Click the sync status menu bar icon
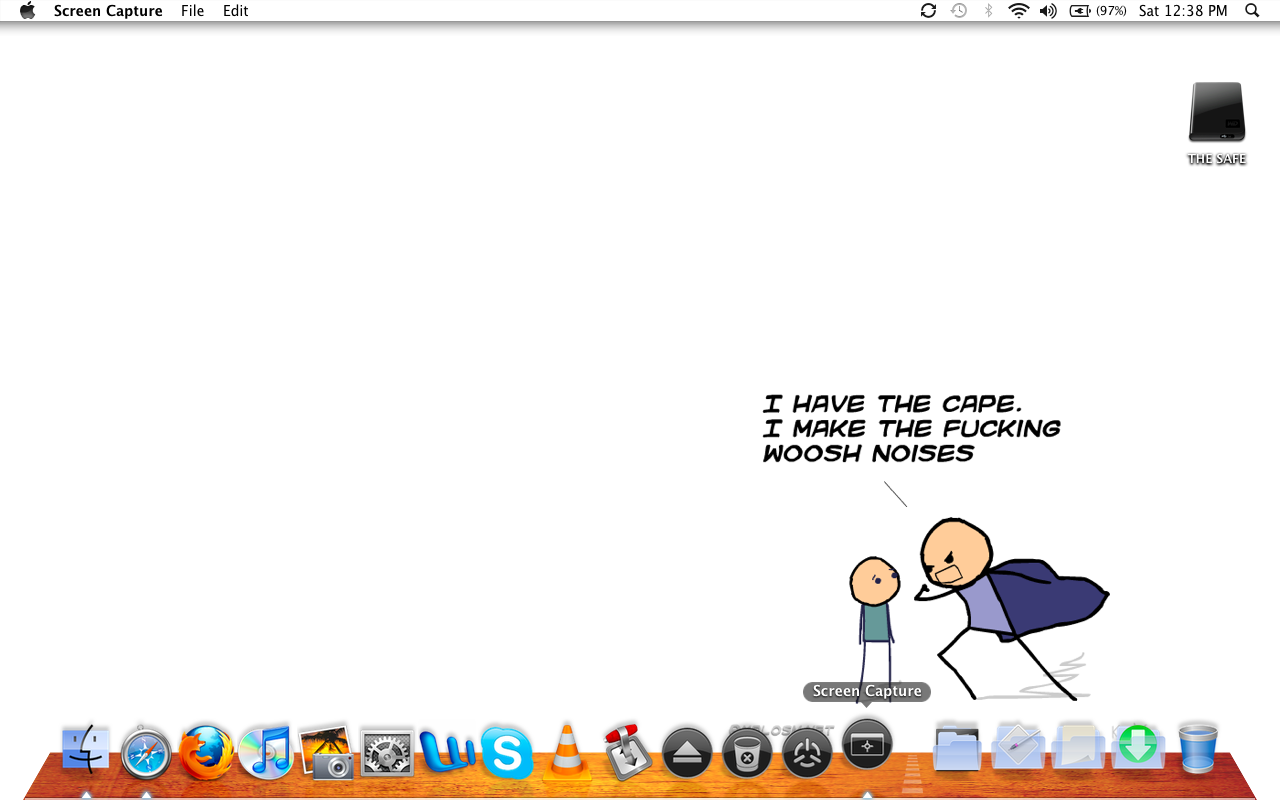 (x=928, y=11)
